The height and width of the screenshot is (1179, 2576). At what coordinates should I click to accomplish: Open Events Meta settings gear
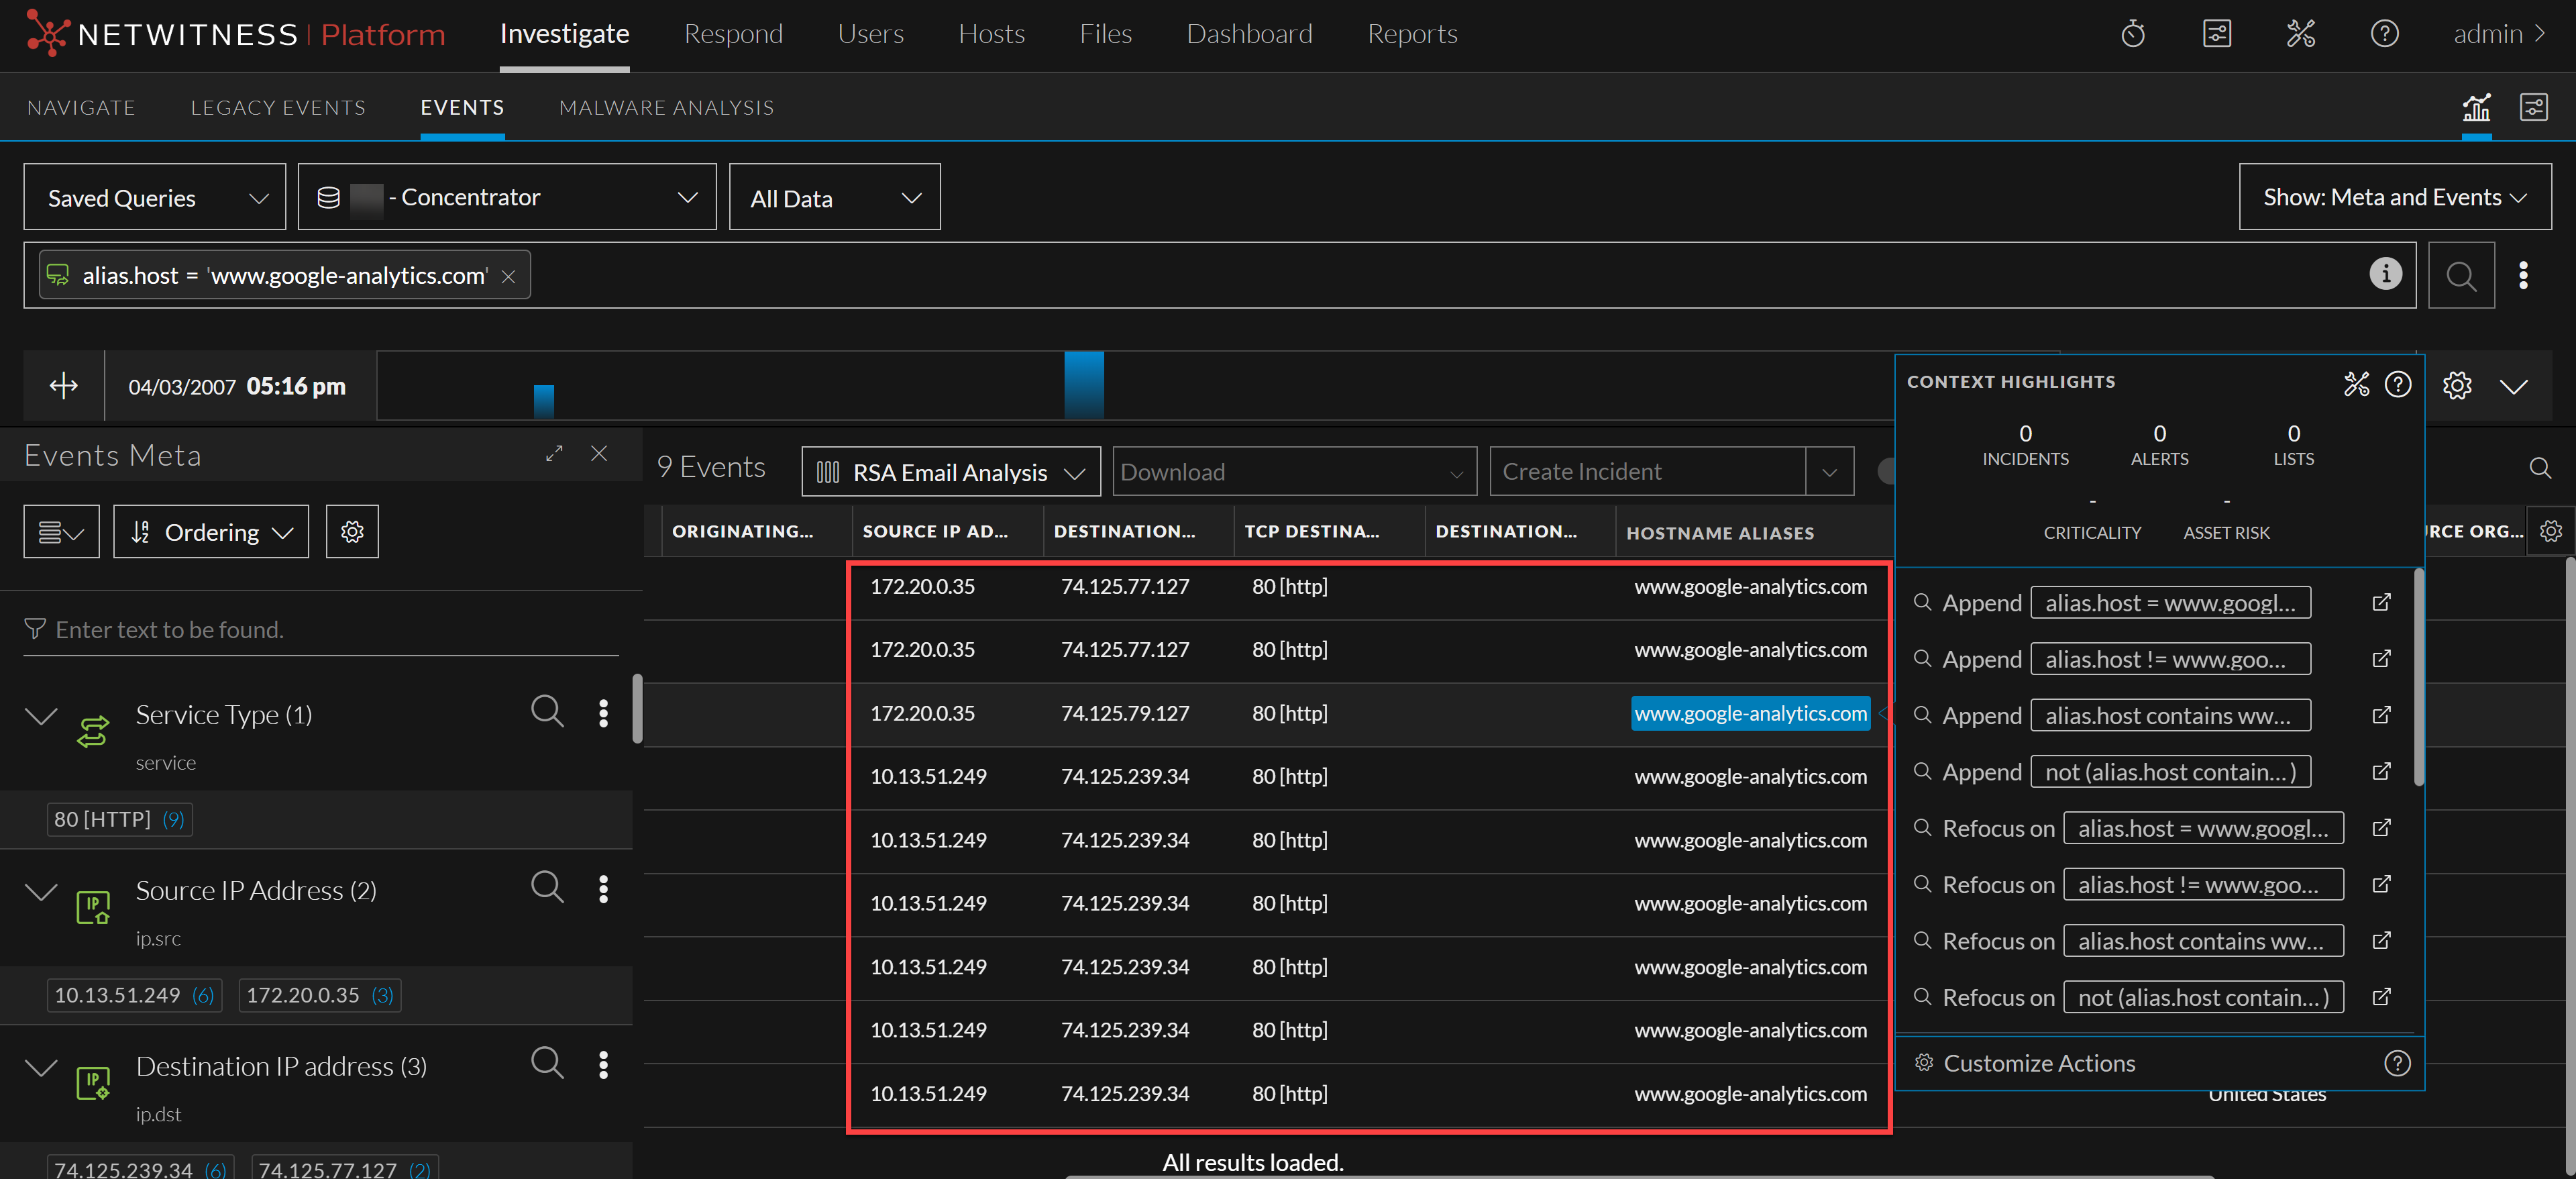pyautogui.click(x=352, y=531)
